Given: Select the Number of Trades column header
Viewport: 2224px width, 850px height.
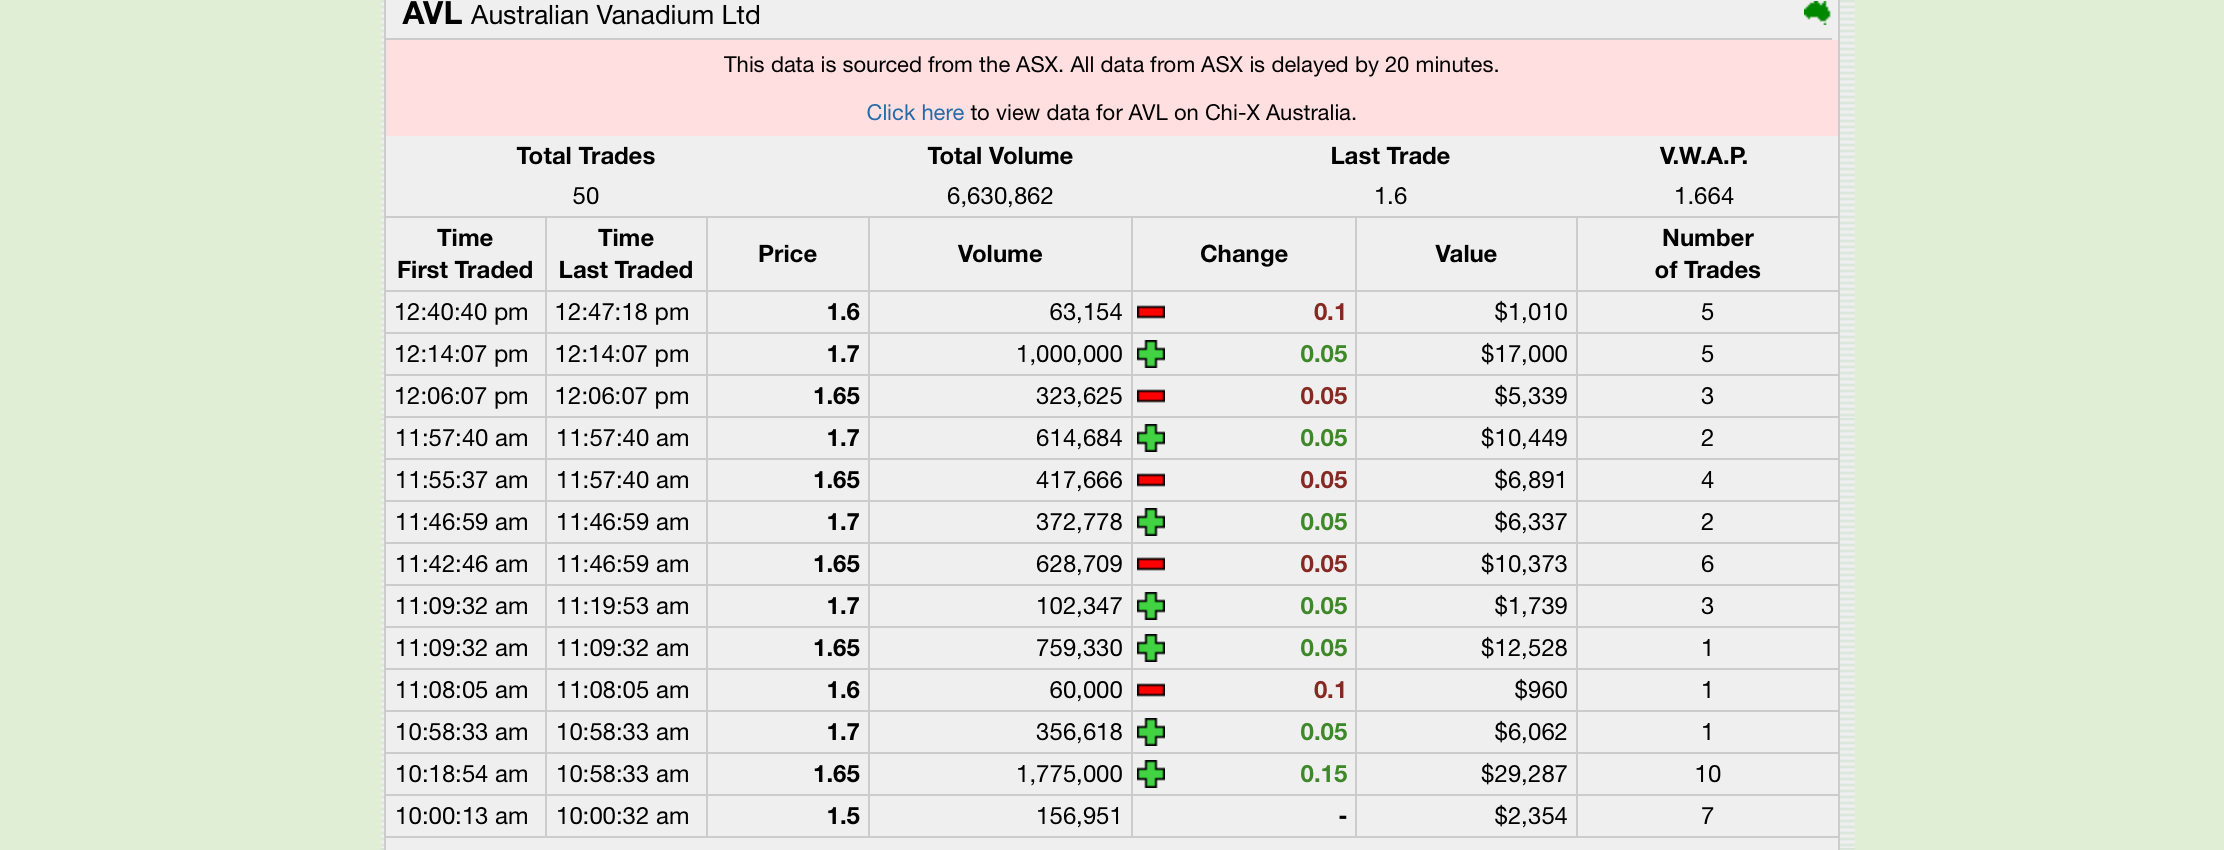Looking at the screenshot, I should point(1707,254).
